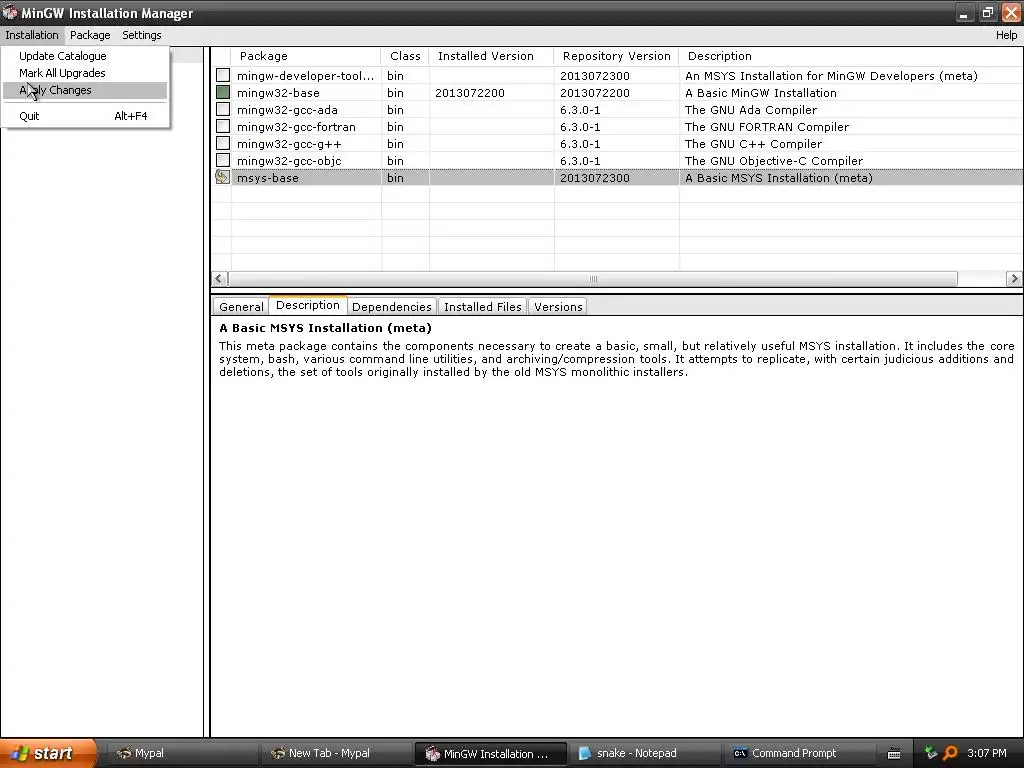Click 'The GNU FORTRAN Compiler' description
Viewport: 1024px width, 768px height.
tap(767, 127)
